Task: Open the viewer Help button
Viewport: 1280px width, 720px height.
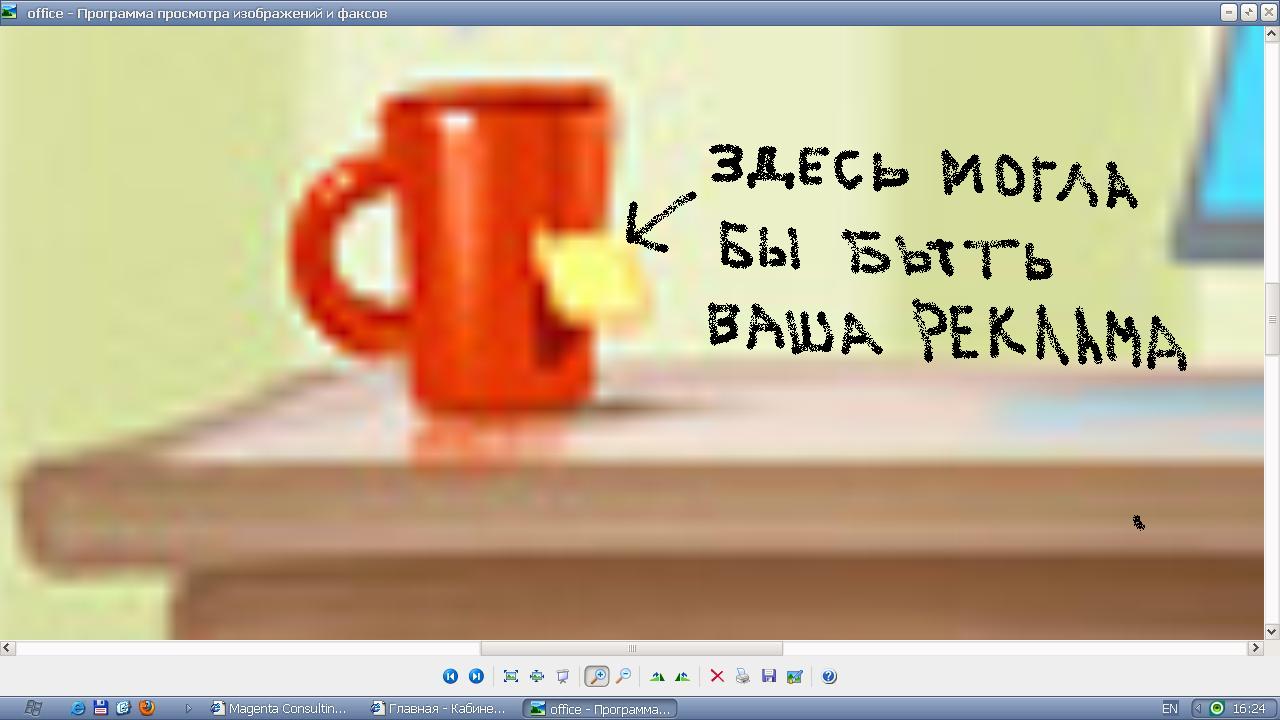Action: click(x=829, y=677)
